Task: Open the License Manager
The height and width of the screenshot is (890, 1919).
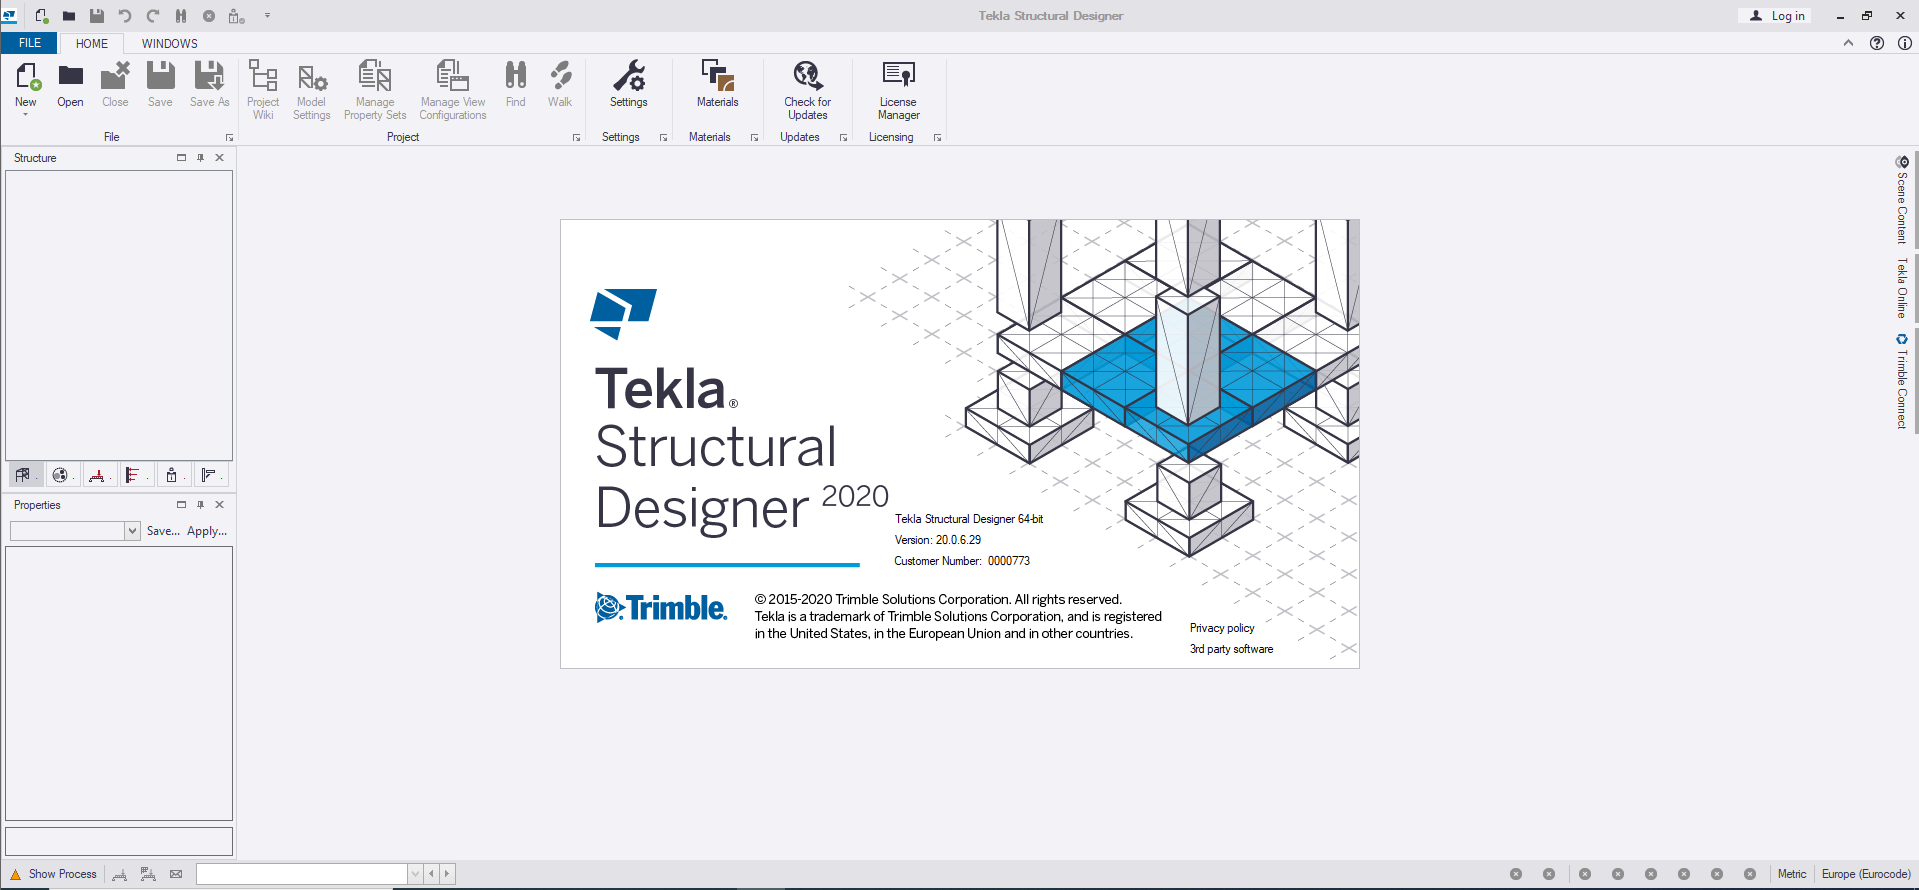Action: point(898,90)
